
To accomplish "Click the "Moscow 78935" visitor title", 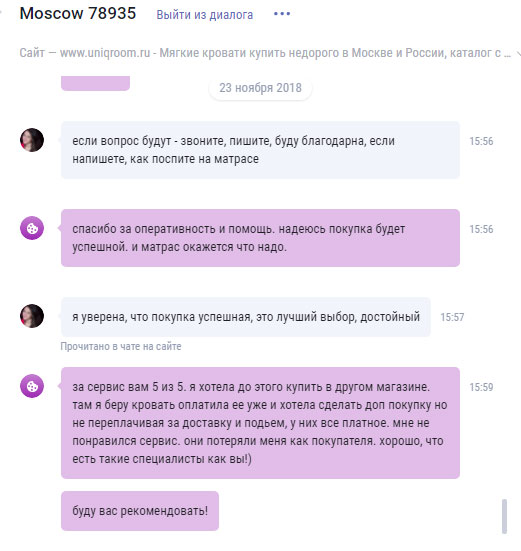I will click(78, 14).
